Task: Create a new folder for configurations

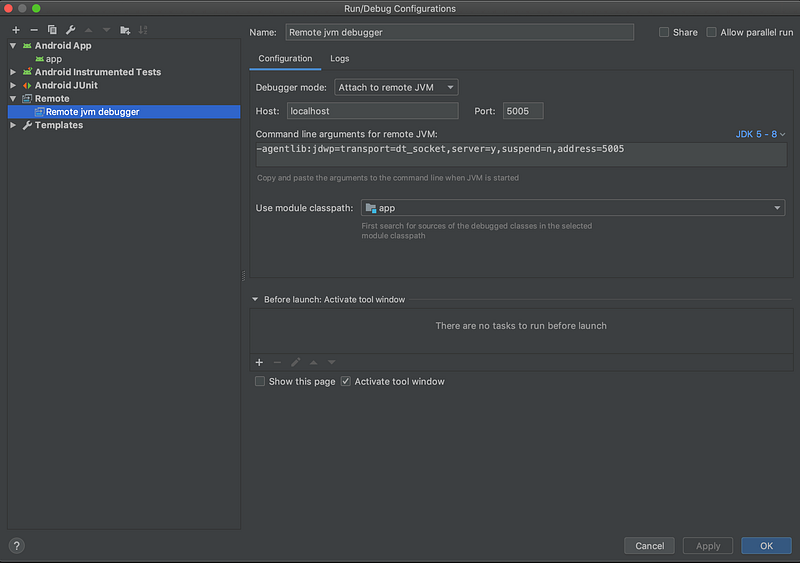Action: [x=125, y=30]
